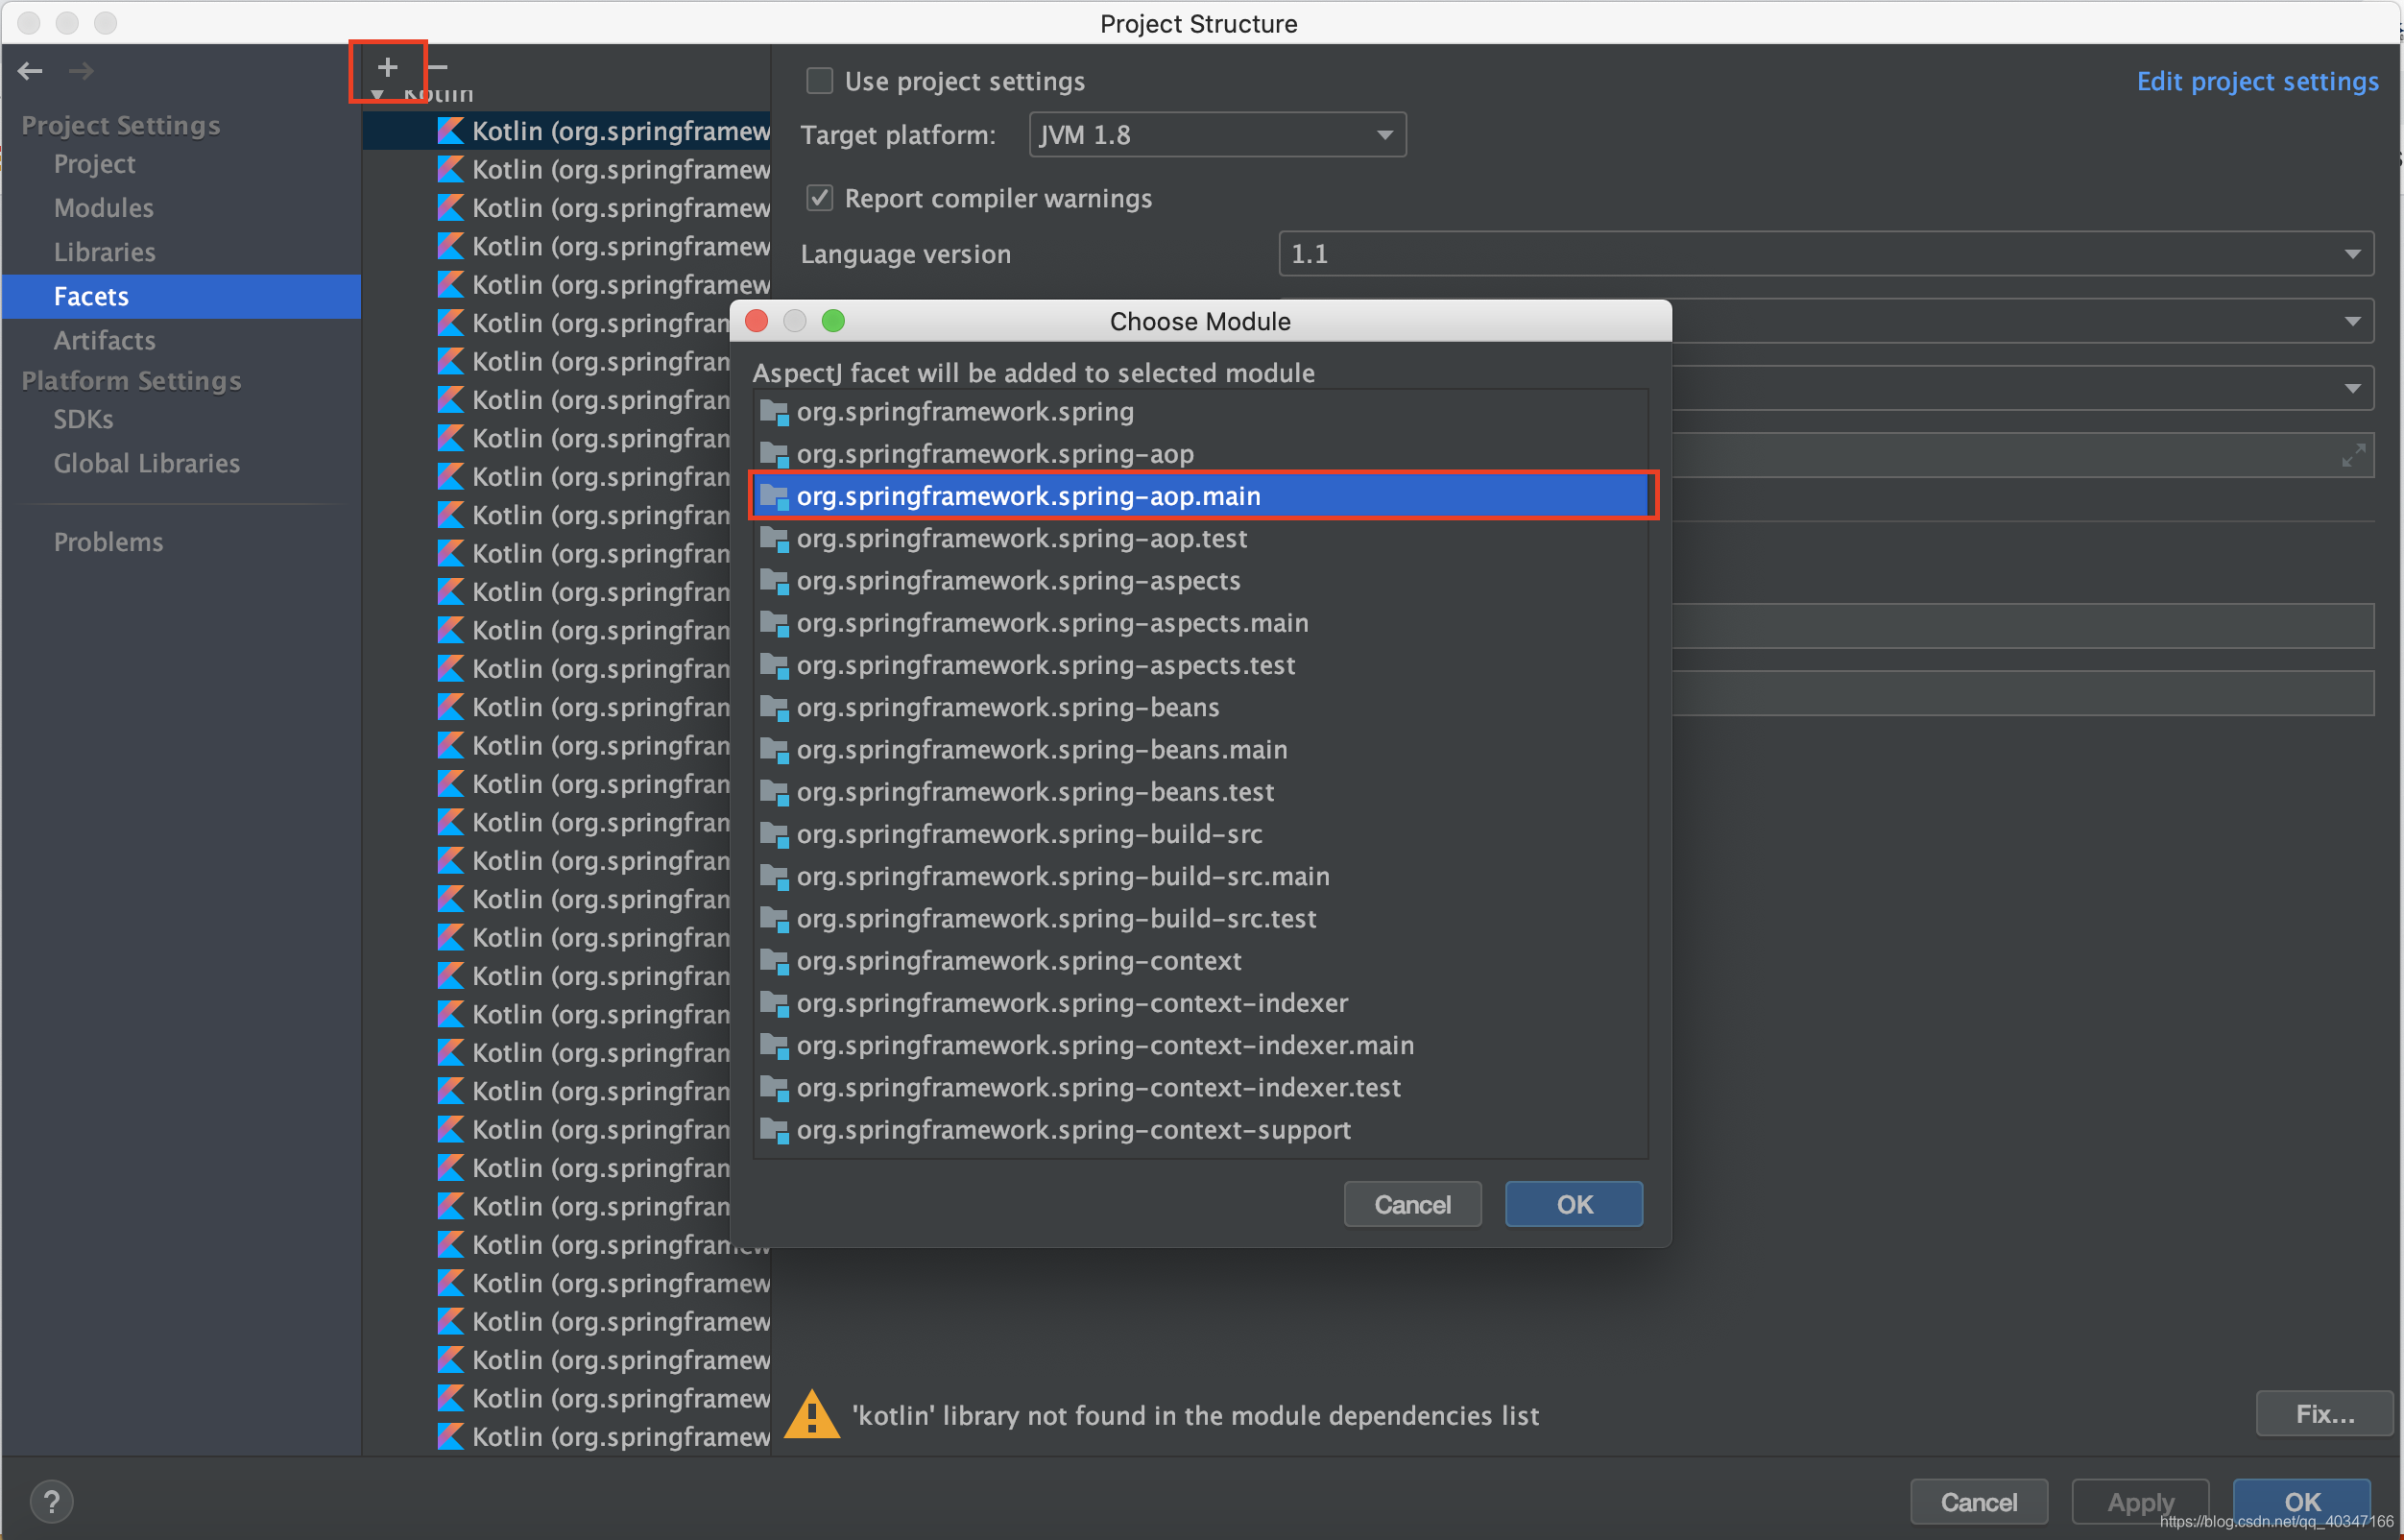Screen dimensions: 2404x1540
Task: Go forward with the right arrow icon
Action: 81,70
